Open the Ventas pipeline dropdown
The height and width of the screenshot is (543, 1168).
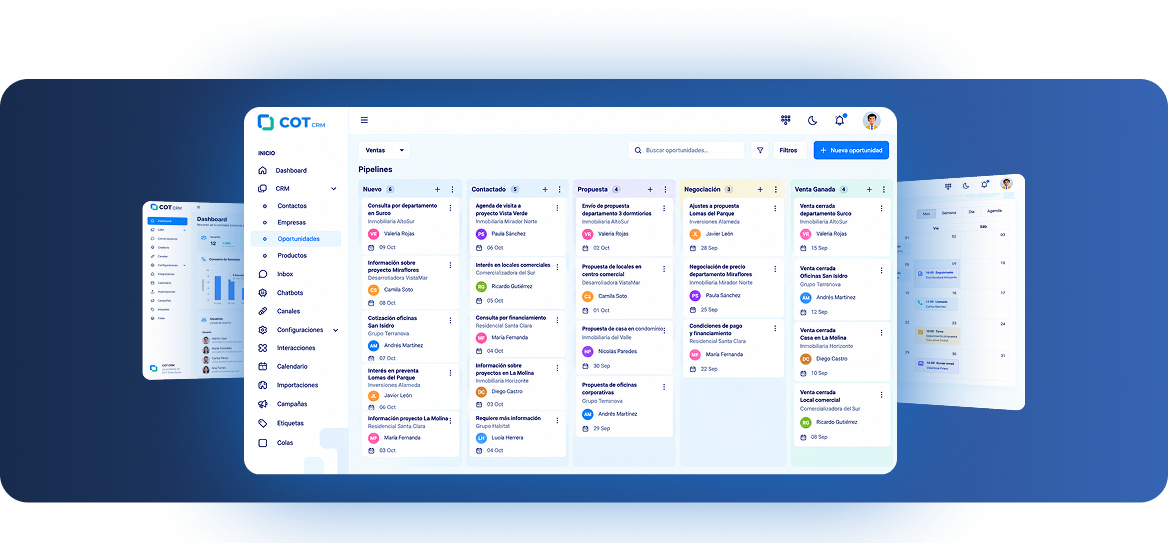384,150
